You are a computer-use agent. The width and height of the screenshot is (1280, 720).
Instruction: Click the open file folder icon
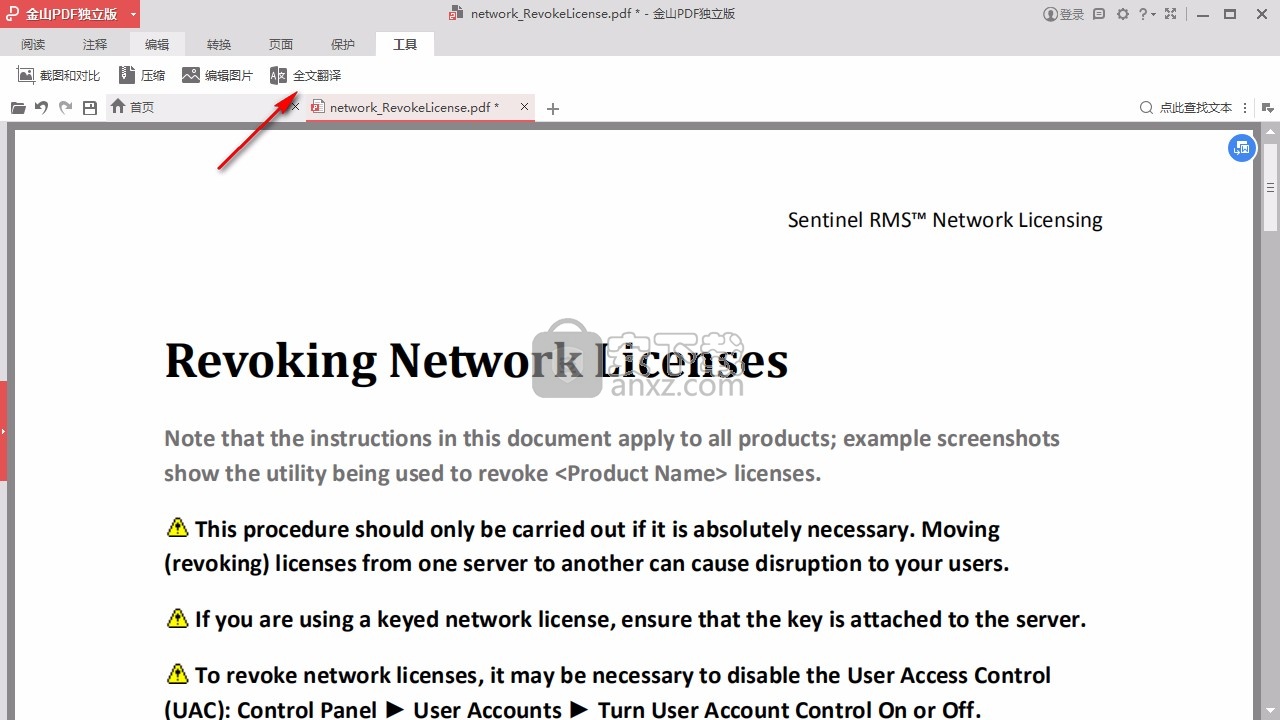[18, 108]
